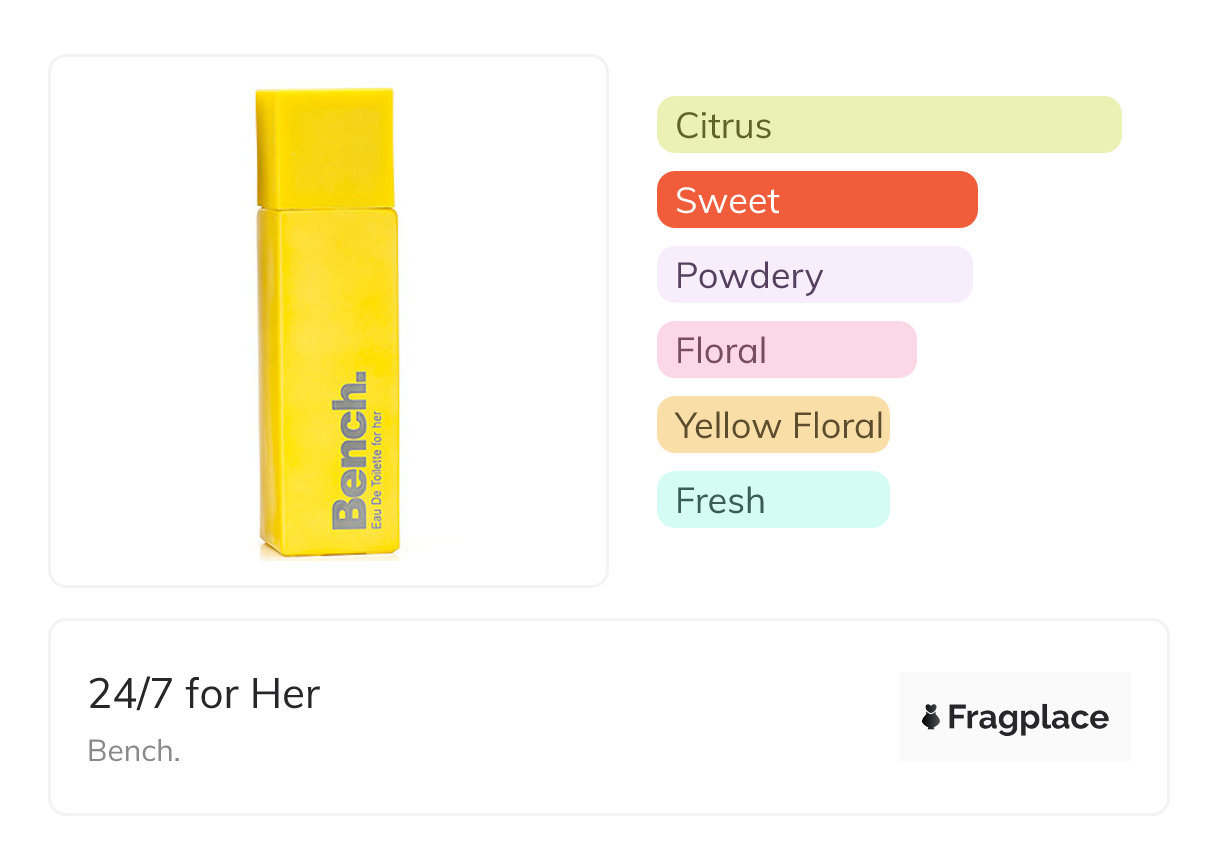Click the gray Bench. logo on bottle

pos(350,452)
